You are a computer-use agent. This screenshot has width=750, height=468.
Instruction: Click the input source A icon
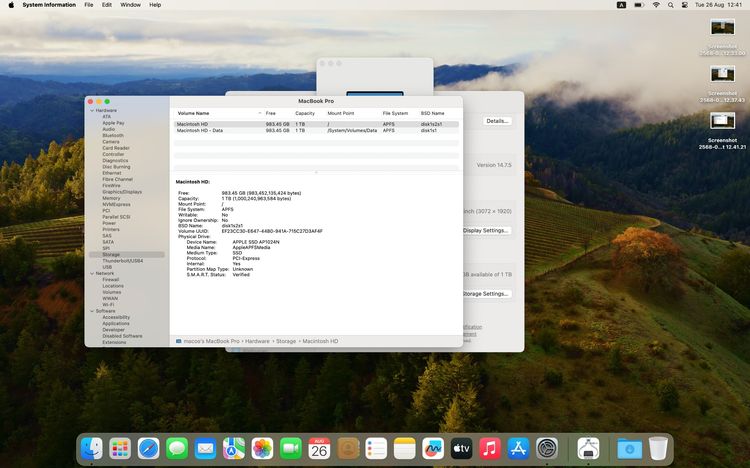[621, 5]
